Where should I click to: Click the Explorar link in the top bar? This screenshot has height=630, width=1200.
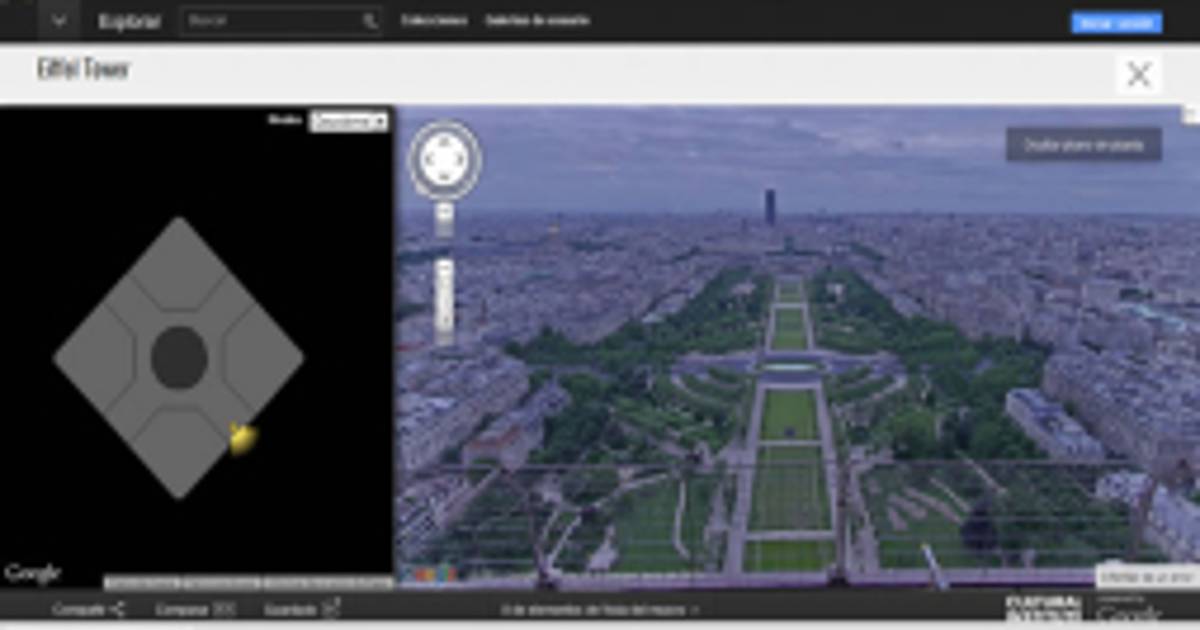(x=129, y=21)
